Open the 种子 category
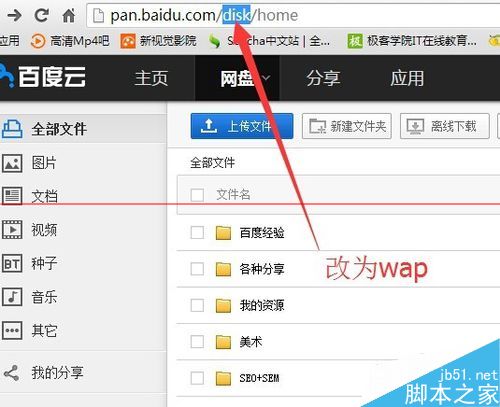The image size is (500, 407). [44, 263]
